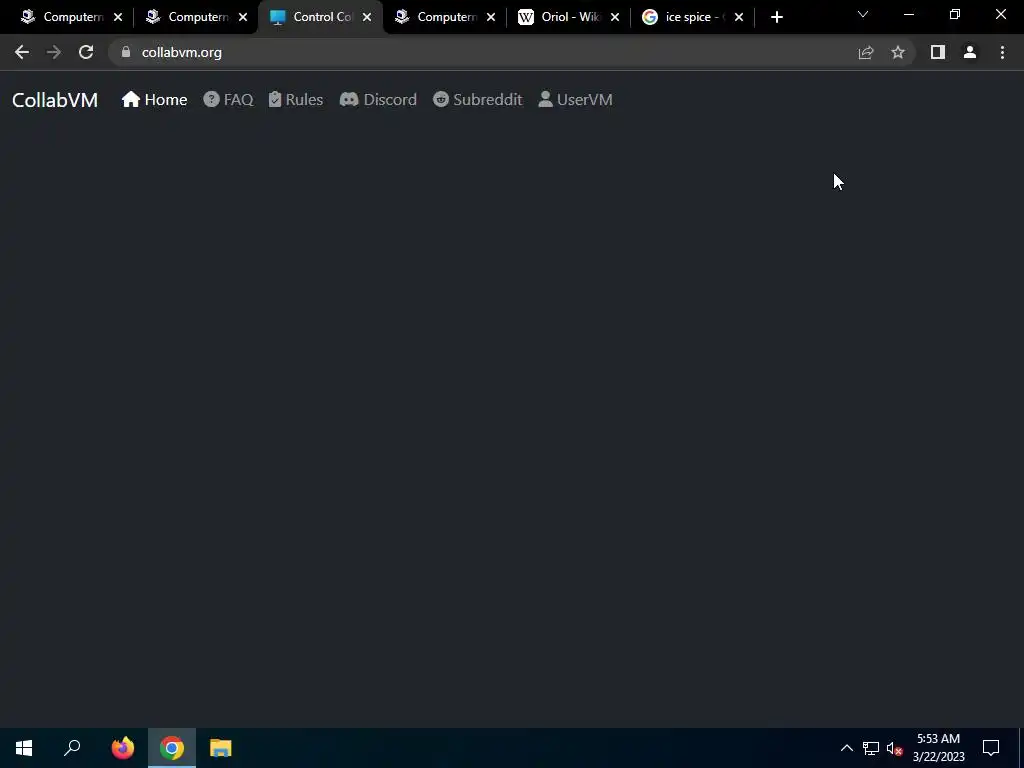Open the Subreddit link
Screen dimensions: 1024x768
478,99
